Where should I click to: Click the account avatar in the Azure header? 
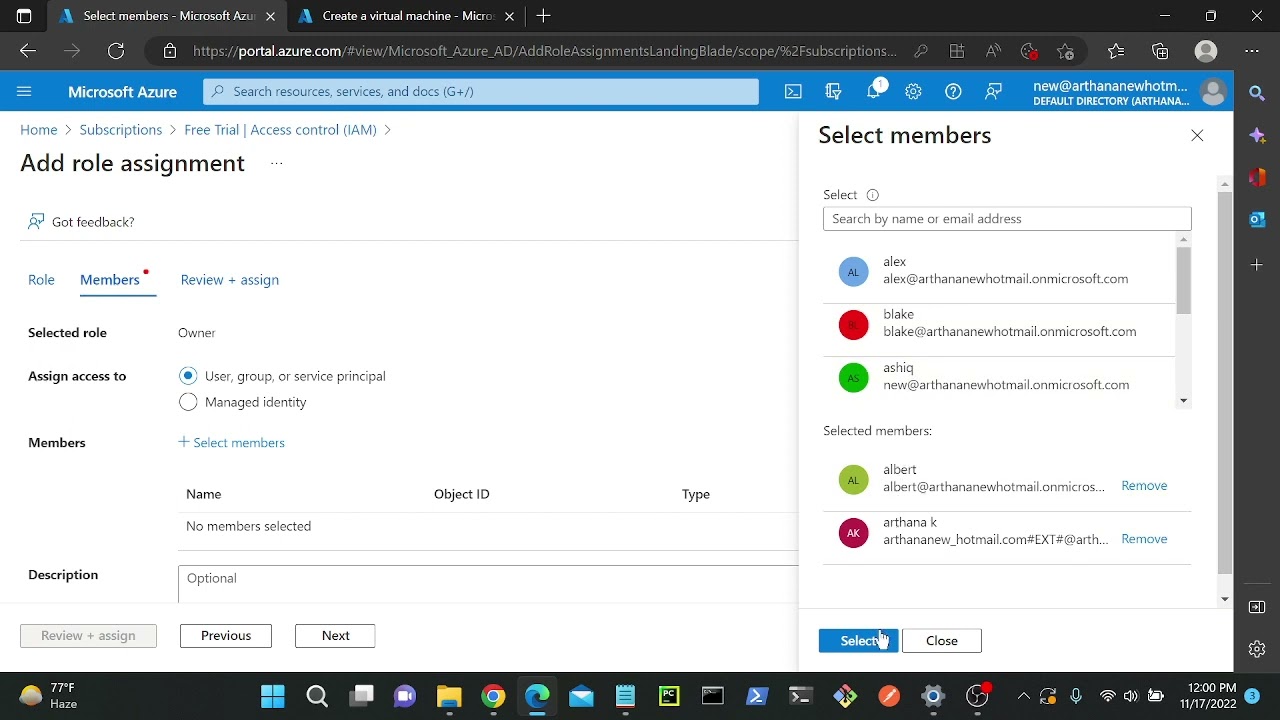(x=1213, y=92)
